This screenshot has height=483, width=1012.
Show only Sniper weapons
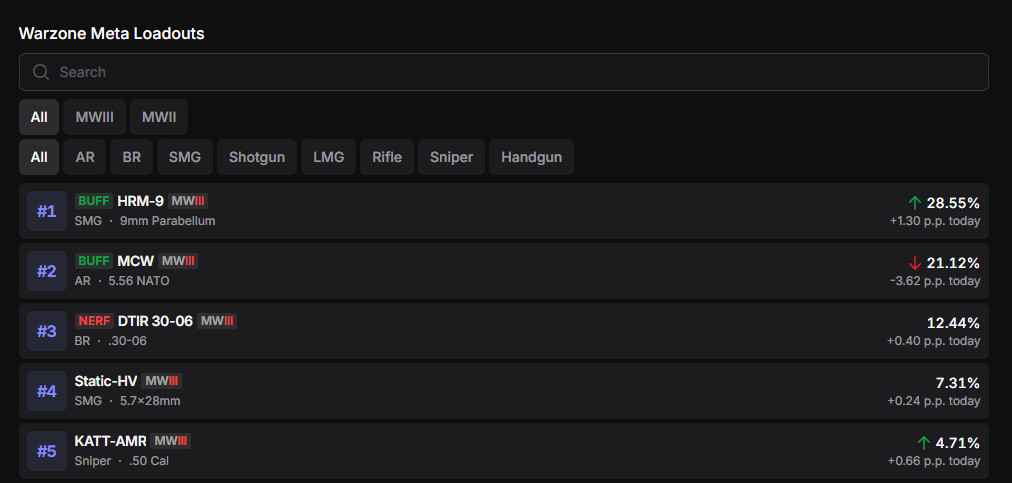tap(451, 157)
